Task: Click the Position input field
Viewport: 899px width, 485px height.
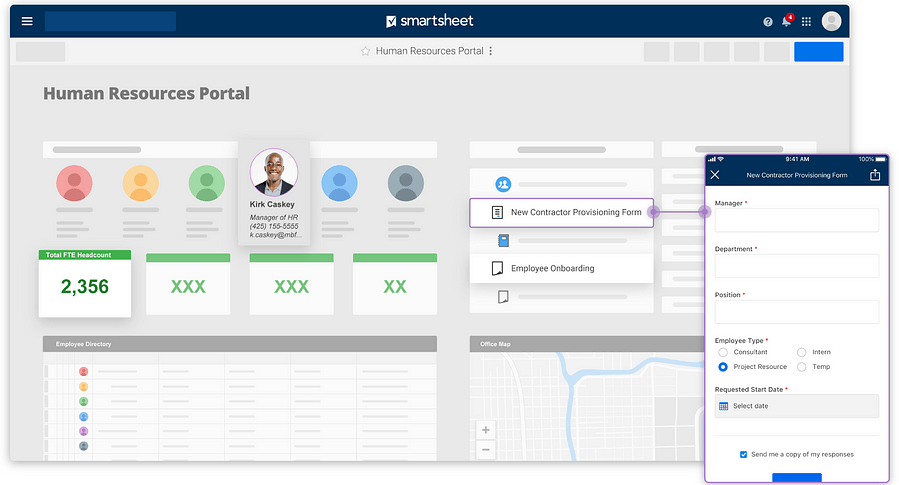Action: pyautogui.click(x=796, y=312)
